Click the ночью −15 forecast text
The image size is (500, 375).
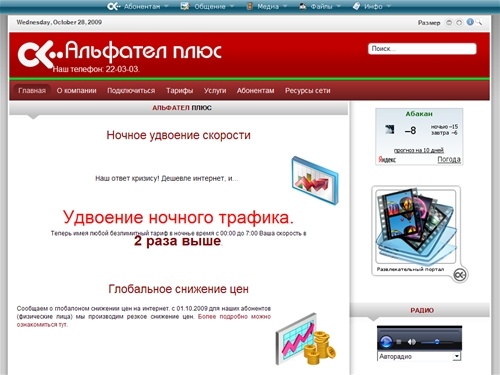pyautogui.click(x=444, y=127)
